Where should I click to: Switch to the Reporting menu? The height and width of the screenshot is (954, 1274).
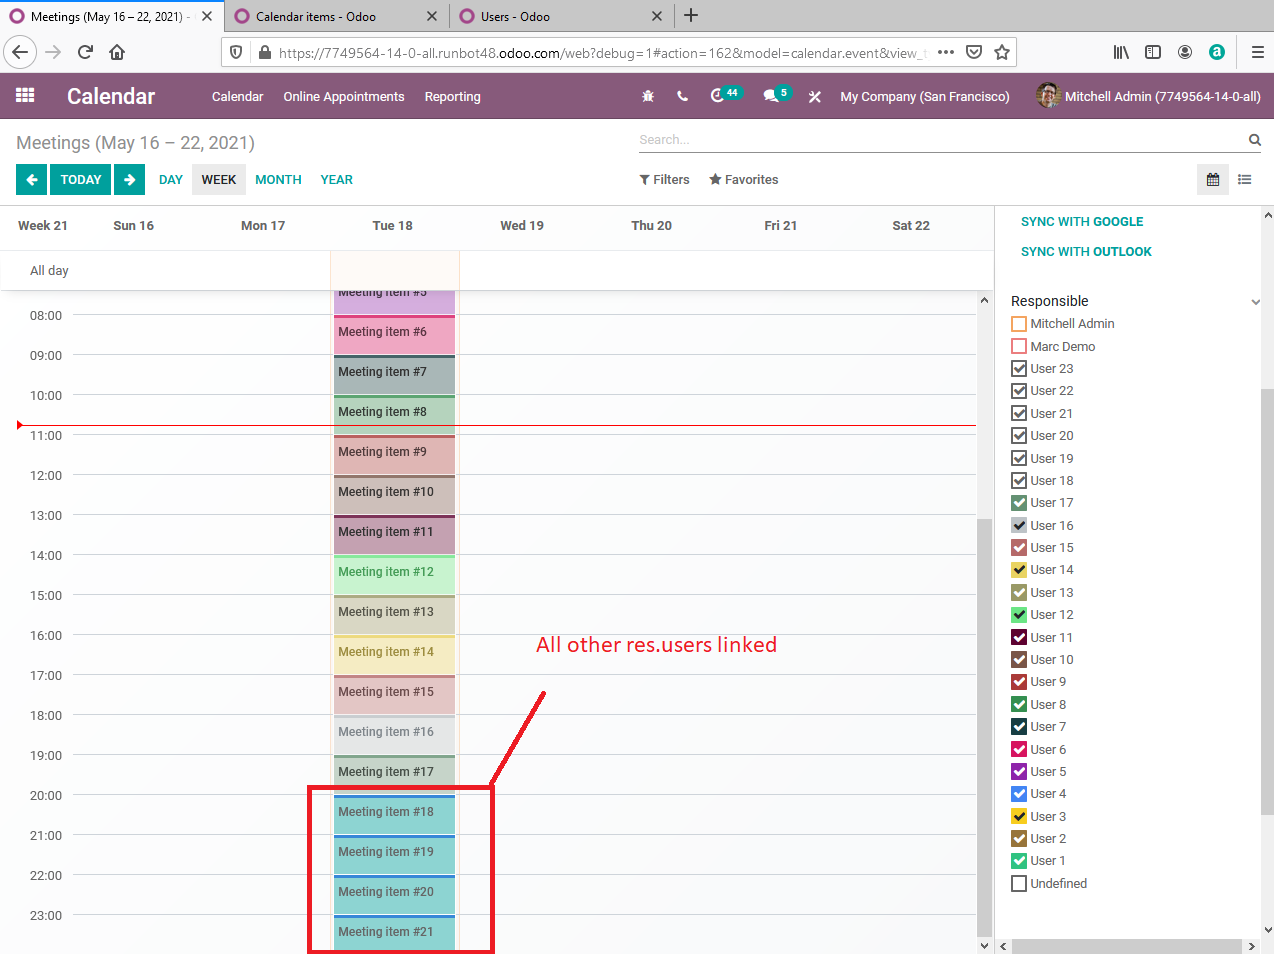click(x=452, y=96)
